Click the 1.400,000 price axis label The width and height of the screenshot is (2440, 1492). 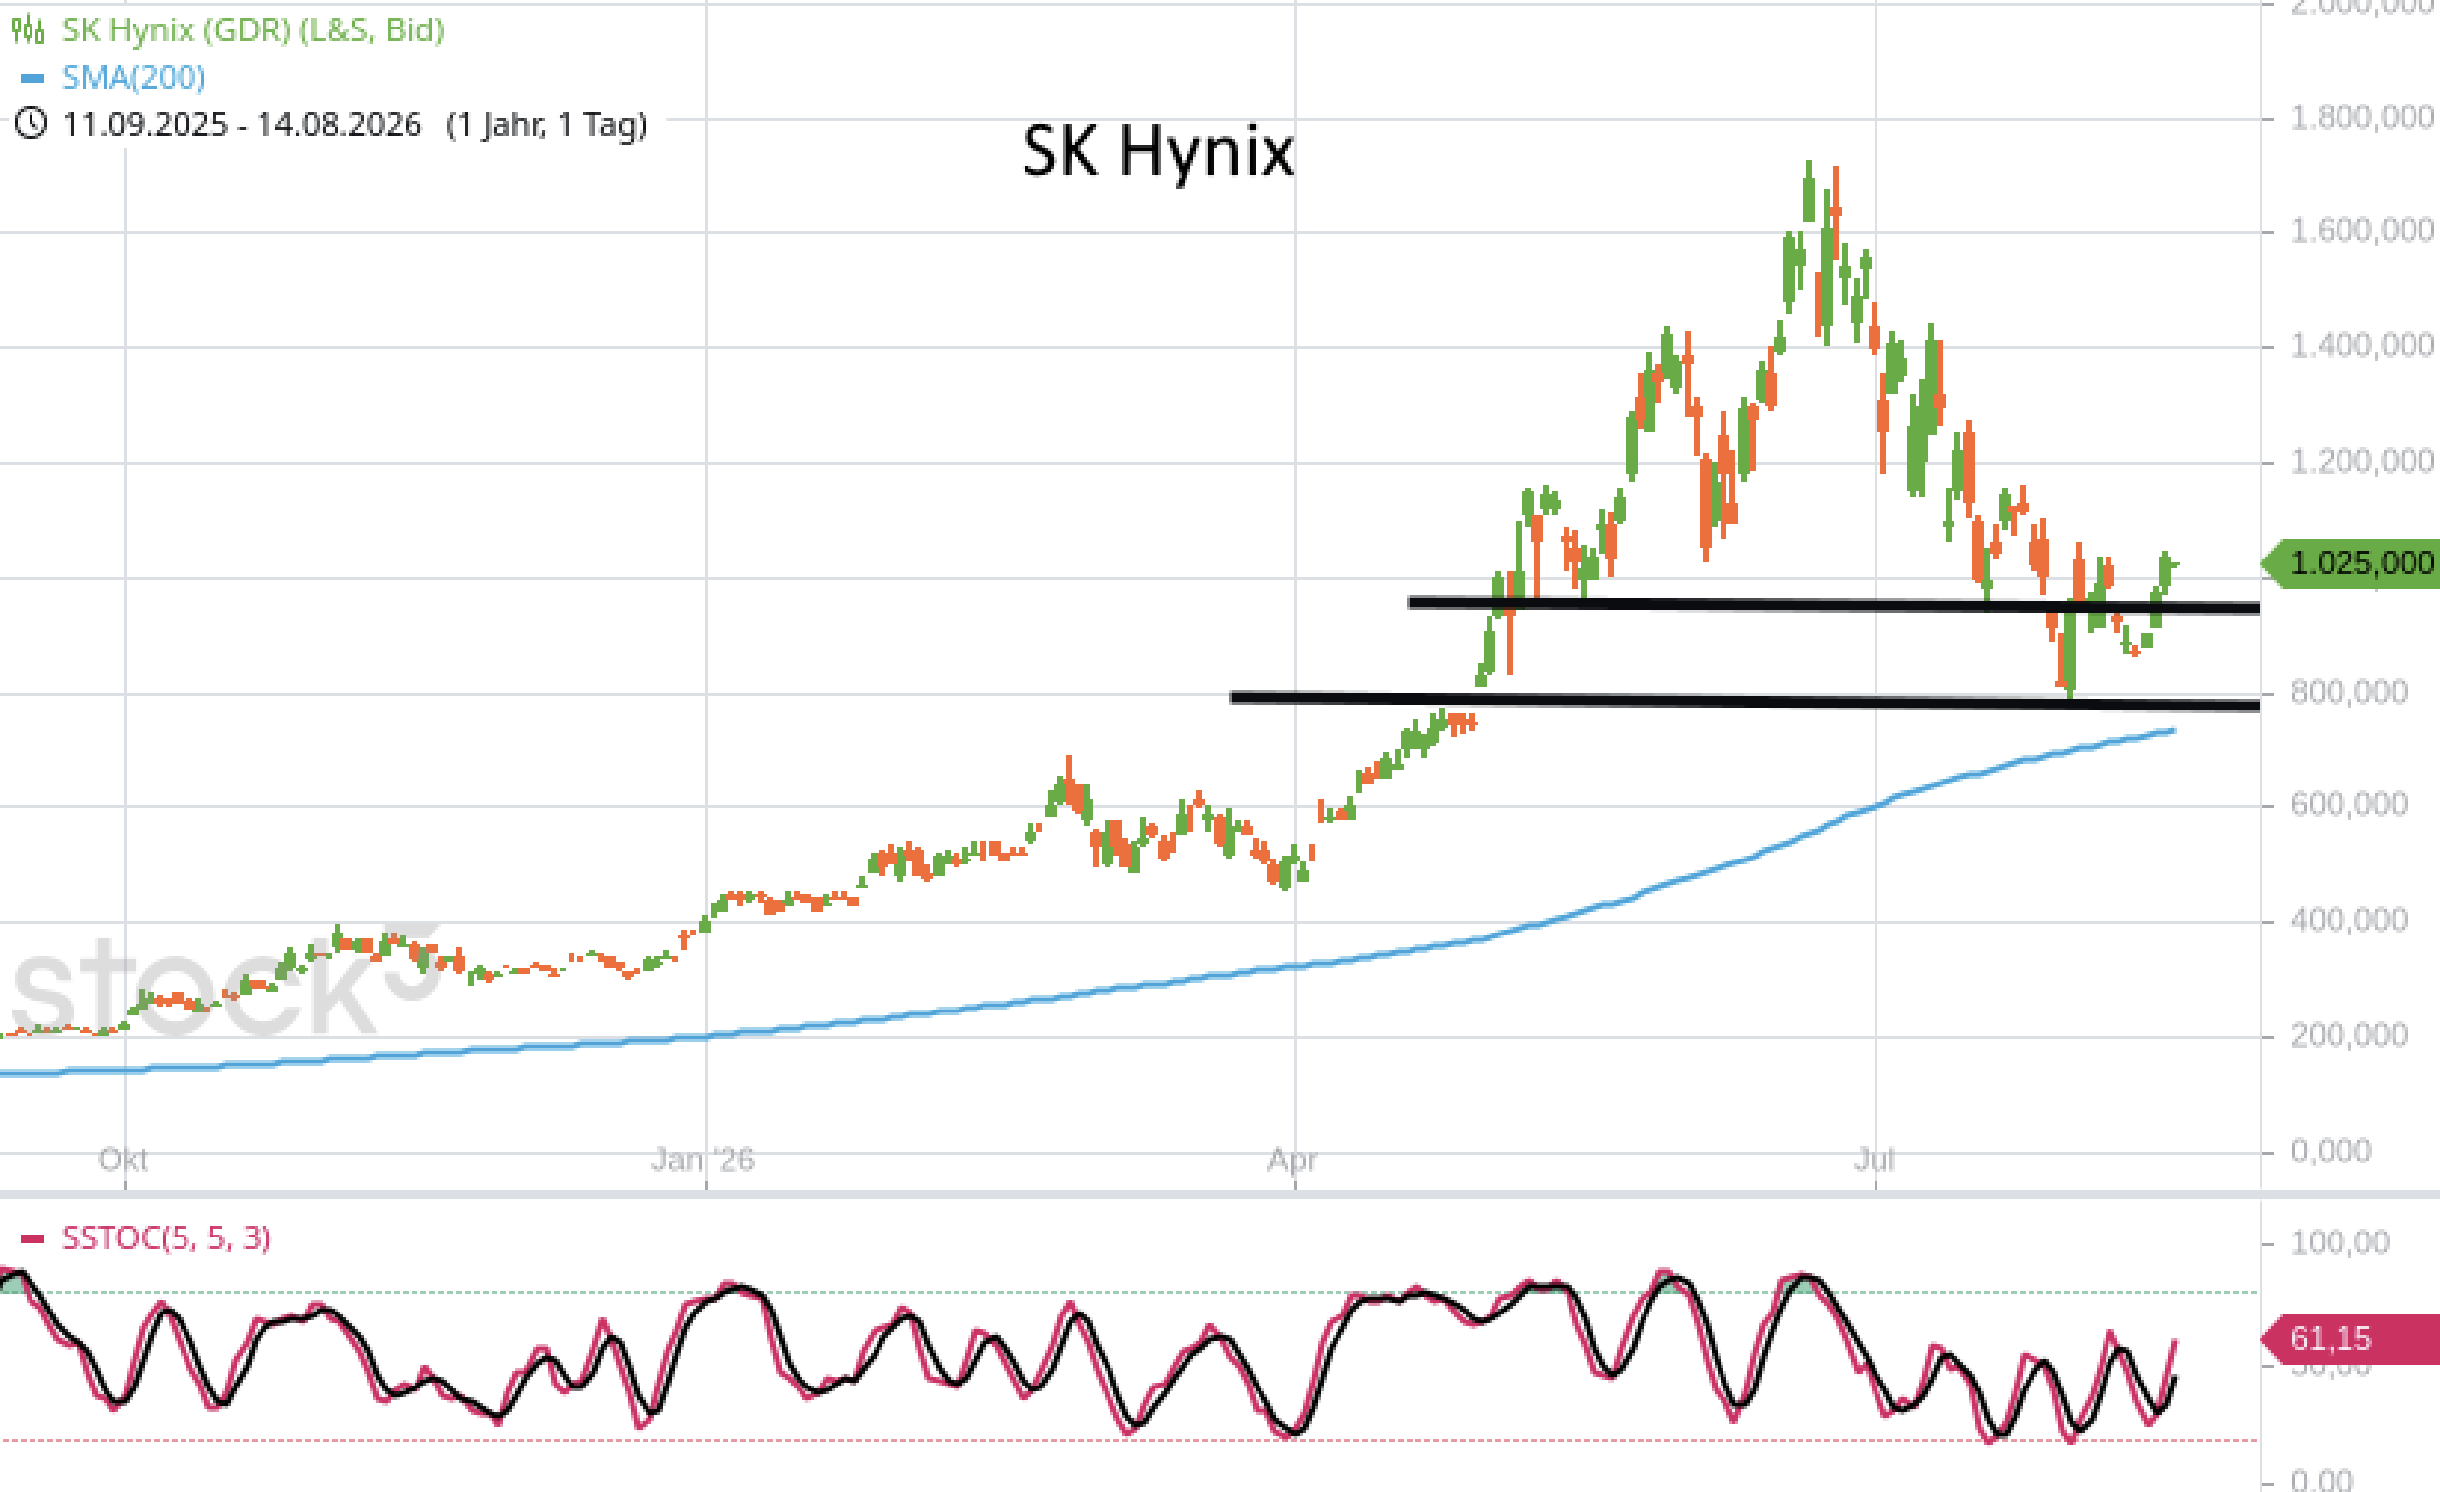(2362, 346)
